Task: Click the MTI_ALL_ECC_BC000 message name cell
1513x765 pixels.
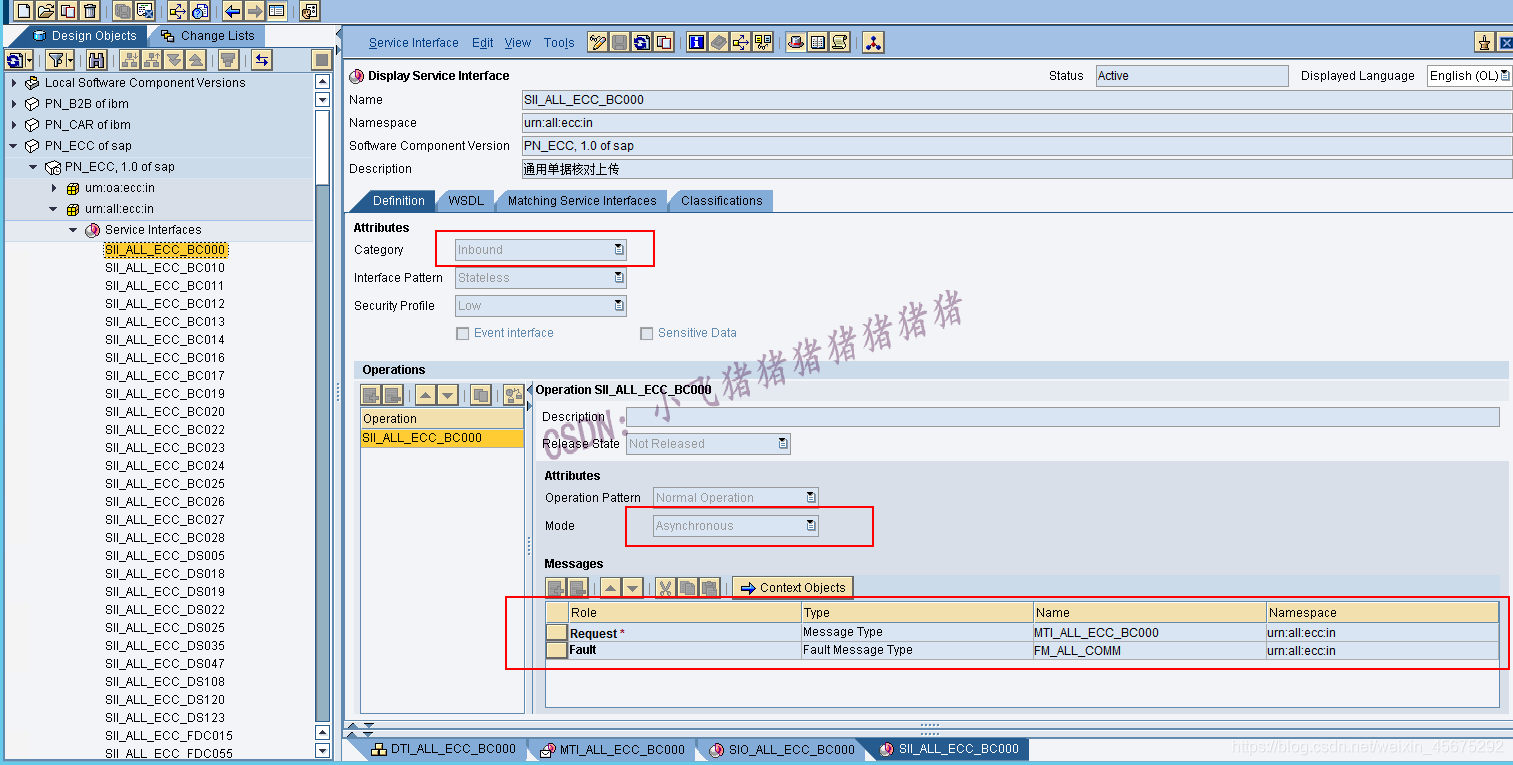Action: (1149, 633)
